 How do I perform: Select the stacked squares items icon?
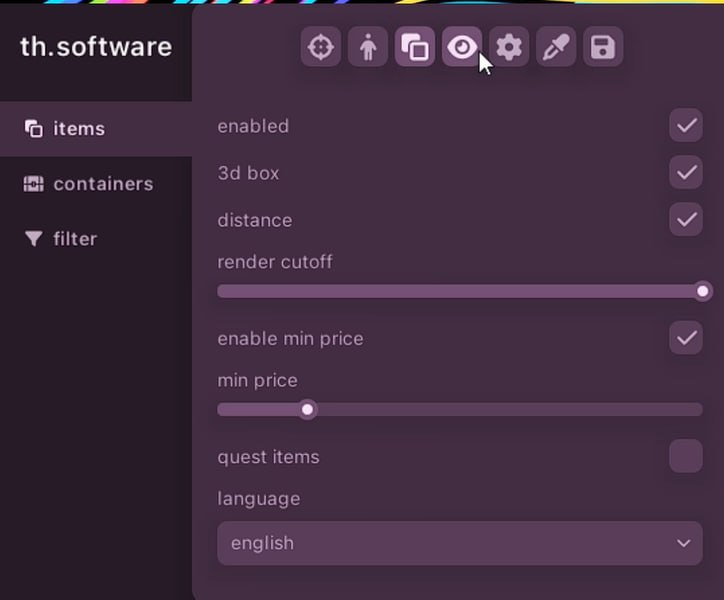coord(415,47)
